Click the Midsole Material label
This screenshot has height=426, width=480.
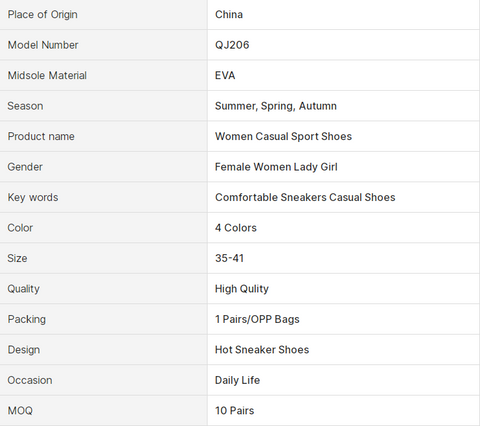[x=47, y=75]
